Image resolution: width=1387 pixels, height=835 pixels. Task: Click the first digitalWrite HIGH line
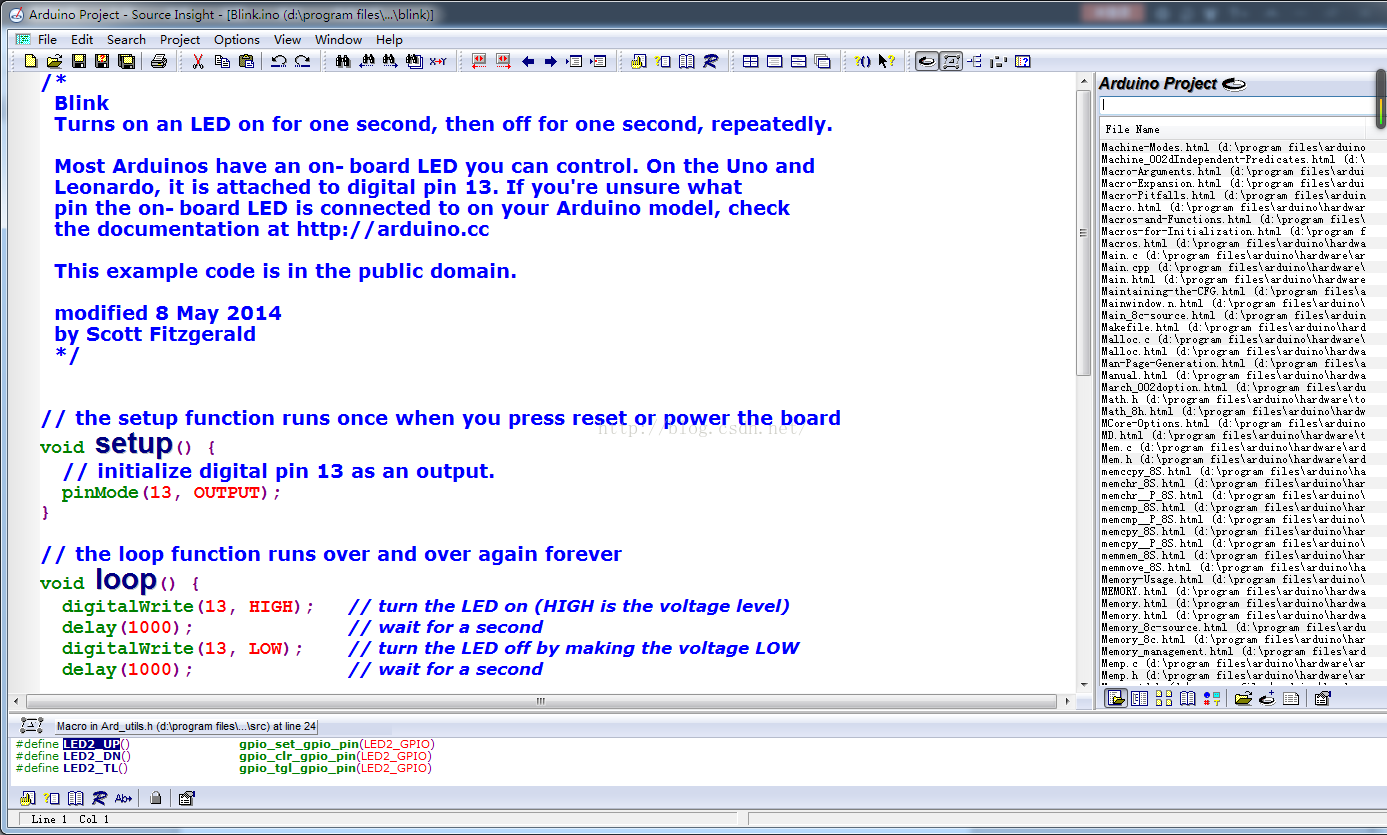[x=188, y=606]
